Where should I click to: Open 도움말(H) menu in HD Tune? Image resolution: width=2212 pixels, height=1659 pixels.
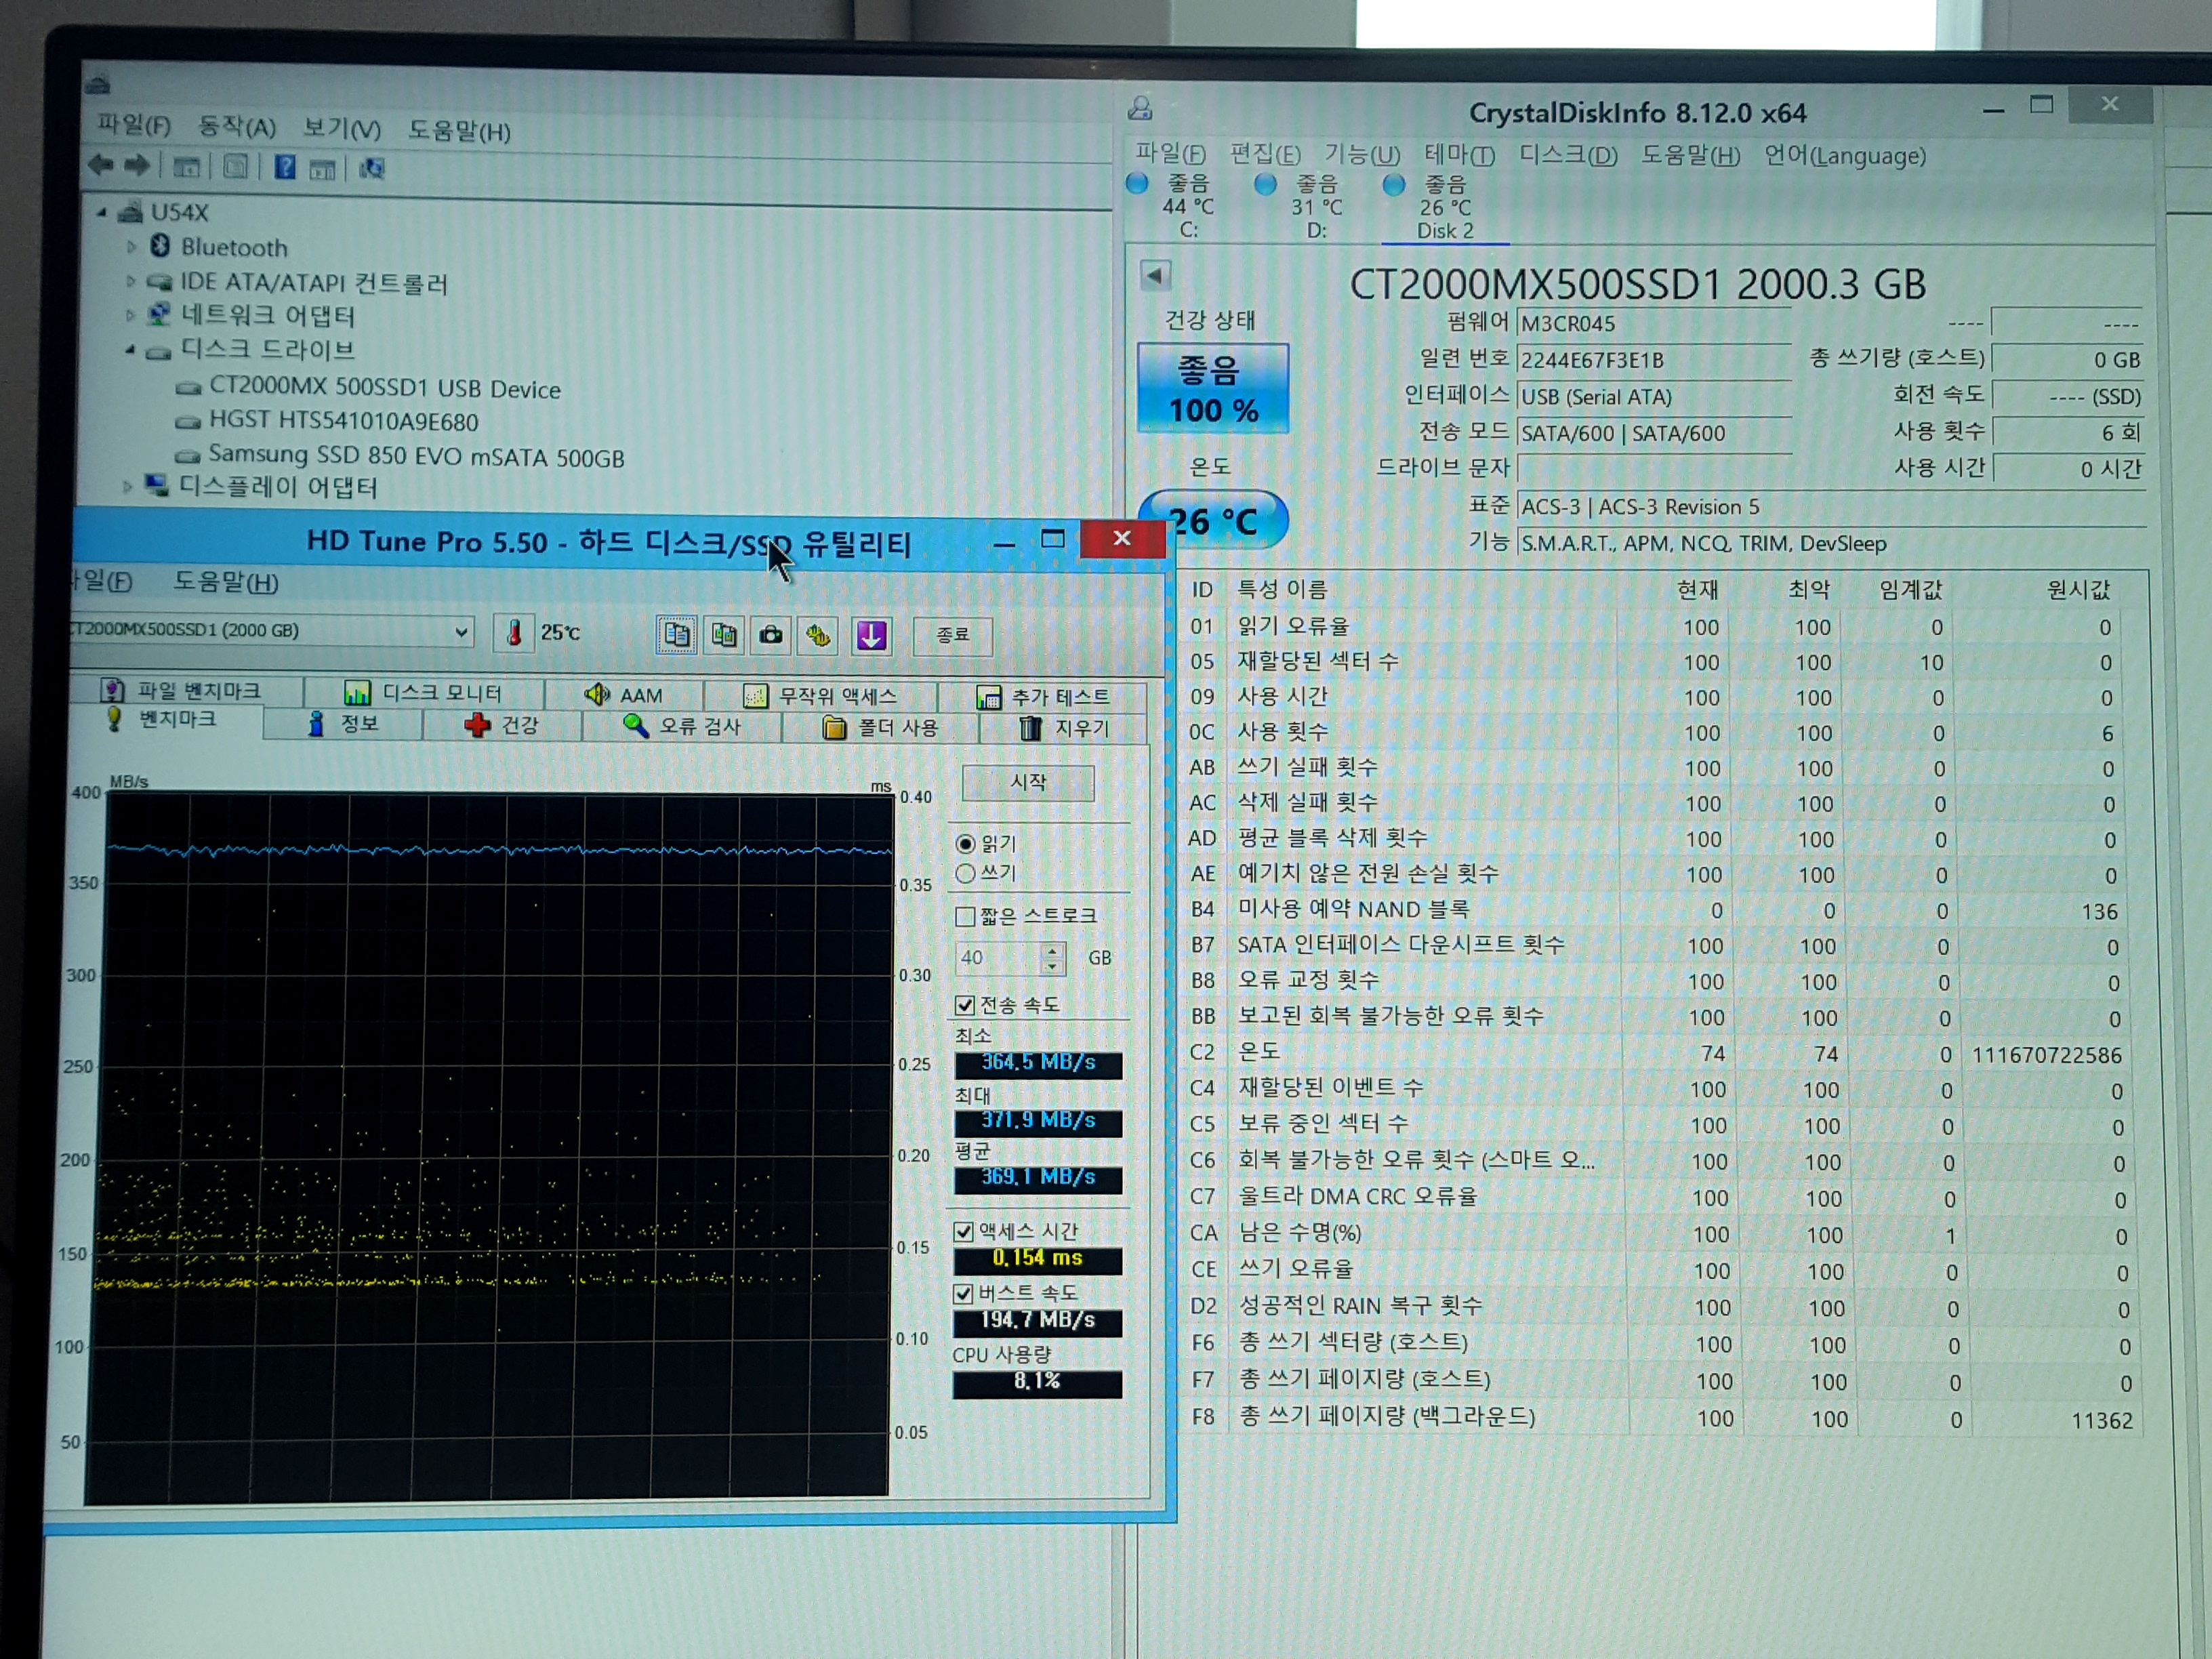pyautogui.click(x=226, y=582)
